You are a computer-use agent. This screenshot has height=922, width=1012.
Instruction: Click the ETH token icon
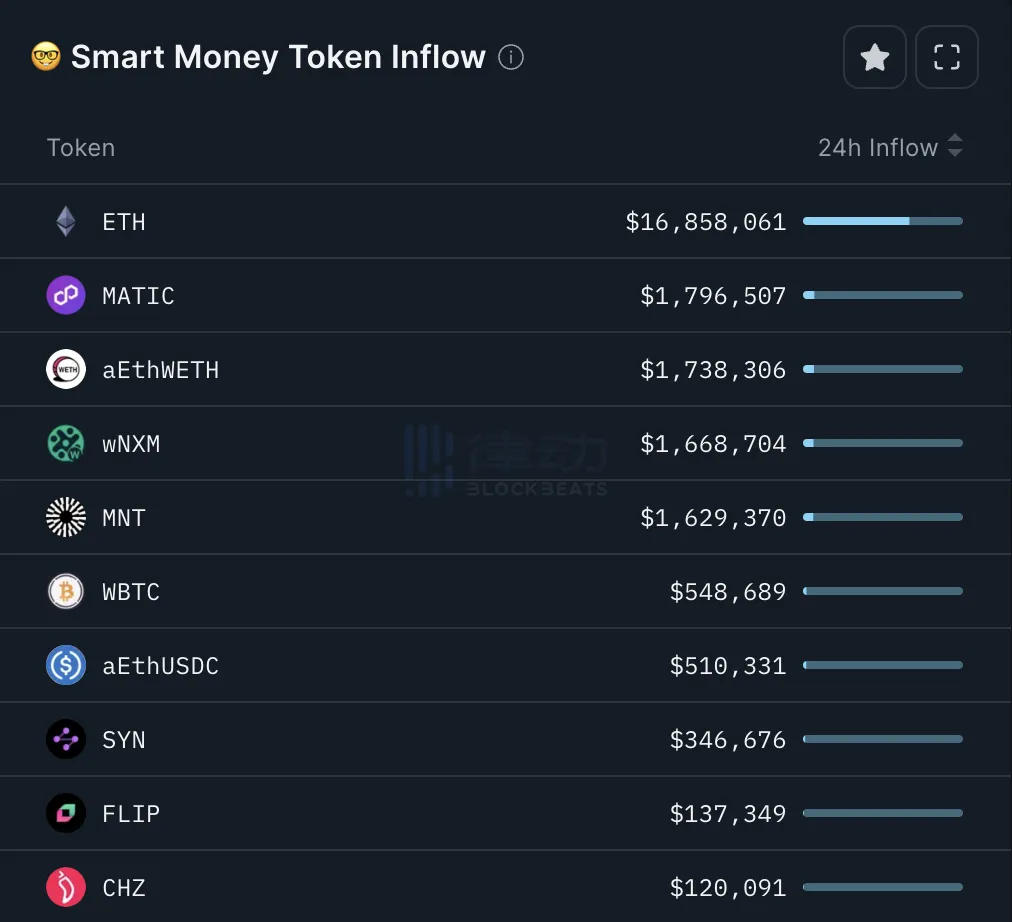(x=66, y=221)
